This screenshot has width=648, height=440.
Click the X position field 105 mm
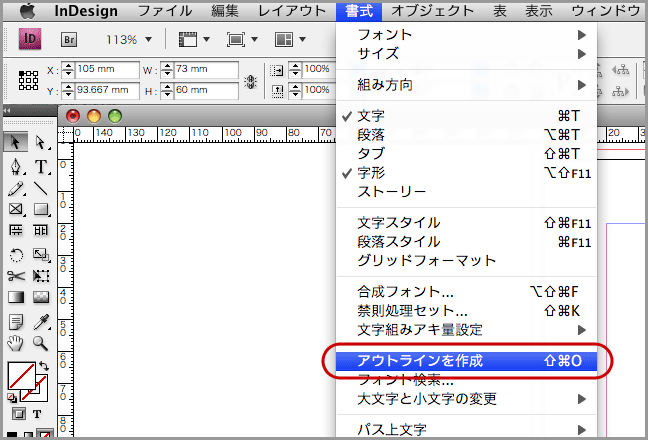pyautogui.click(x=107, y=69)
